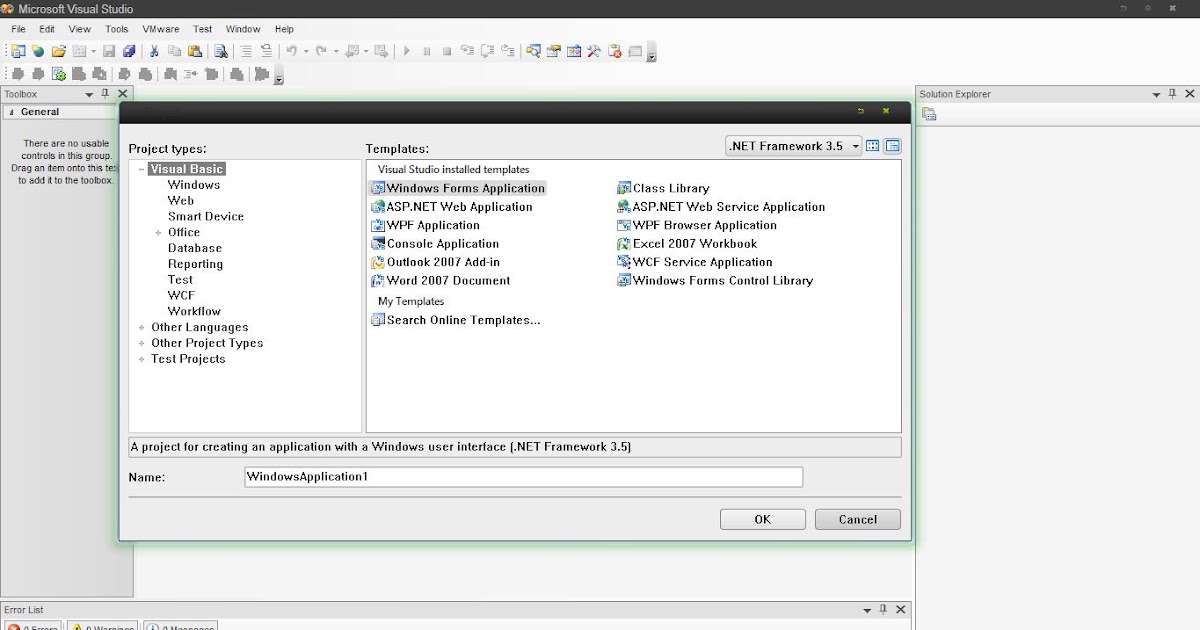Select the Console Application template

(x=435, y=244)
